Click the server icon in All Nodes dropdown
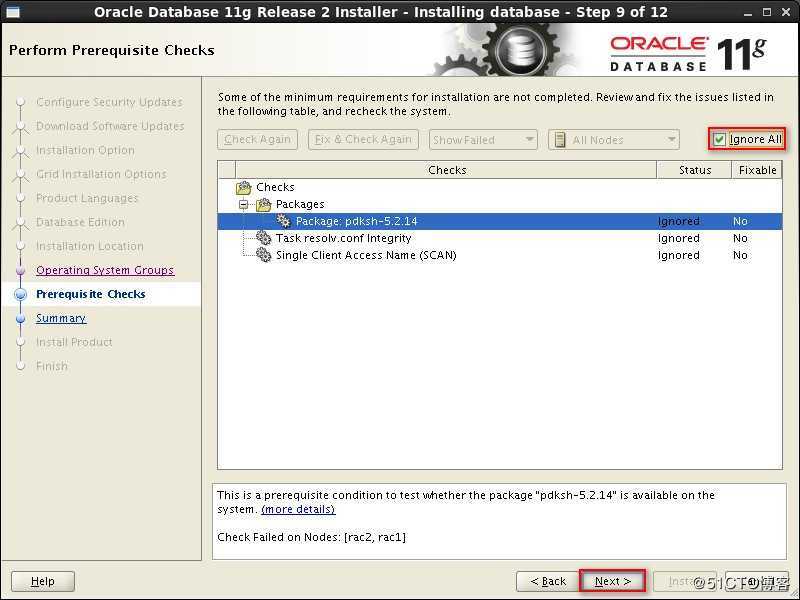Viewport: 800px width, 600px height. pos(560,139)
